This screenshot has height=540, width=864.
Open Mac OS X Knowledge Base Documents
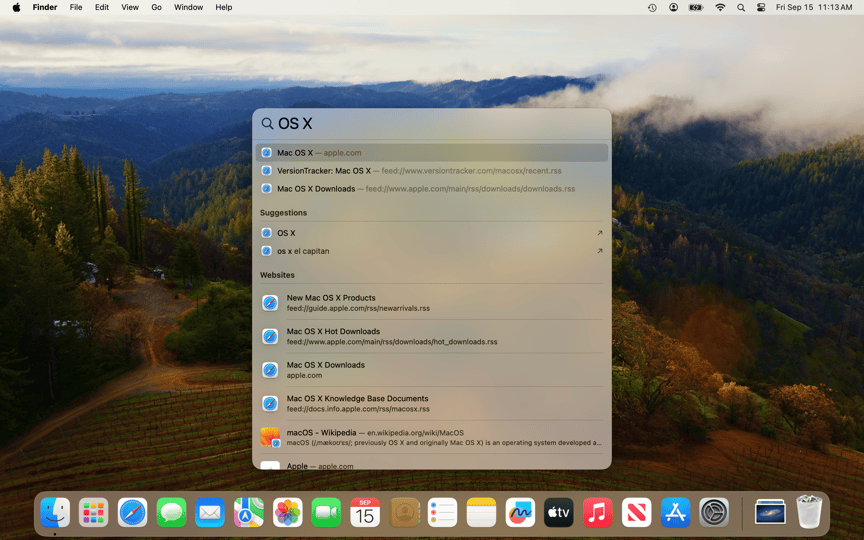pos(432,403)
